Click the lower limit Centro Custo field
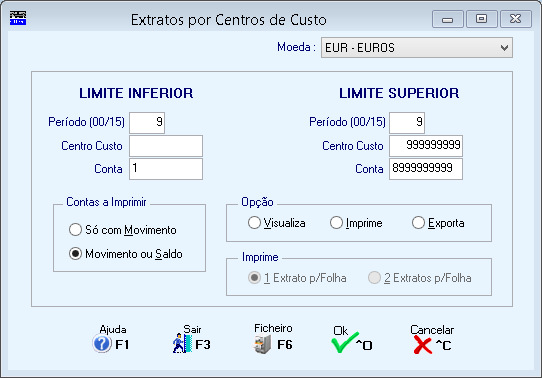Viewport: 542px width, 378px height. click(166, 146)
